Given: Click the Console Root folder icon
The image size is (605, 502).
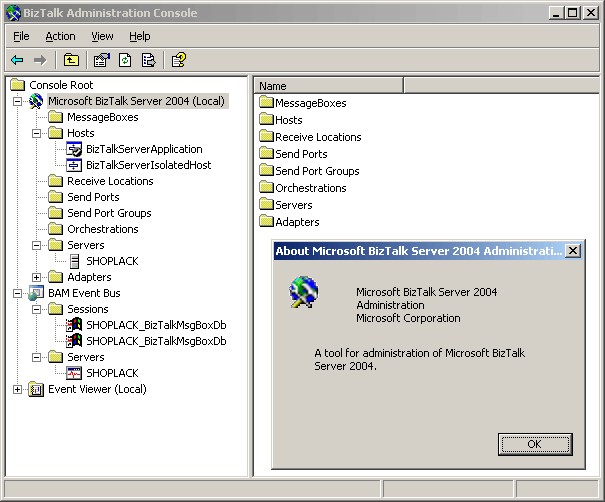Looking at the screenshot, I should tap(17, 85).
